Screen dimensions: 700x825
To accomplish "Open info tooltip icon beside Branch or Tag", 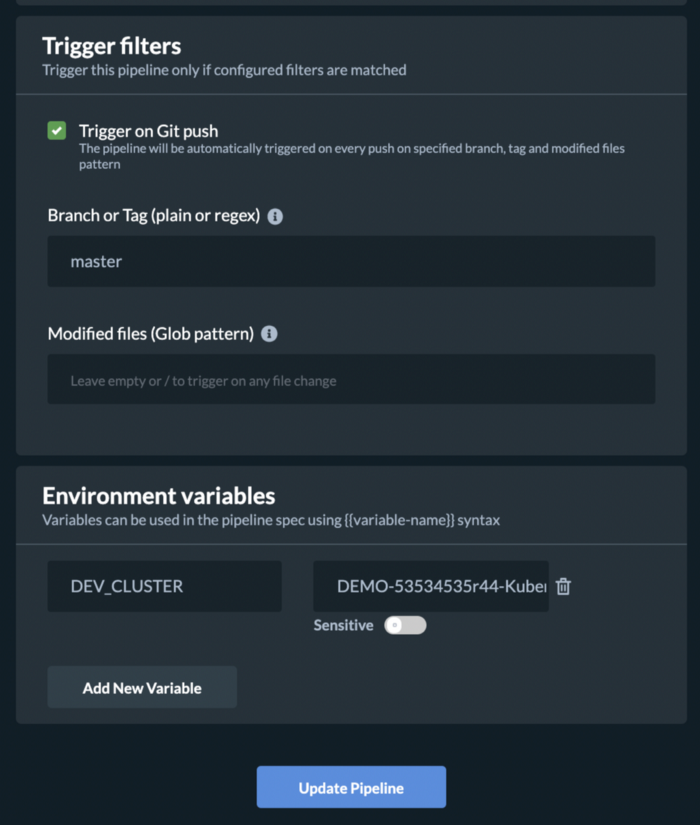I will pyautogui.click(x=276, y=216).
